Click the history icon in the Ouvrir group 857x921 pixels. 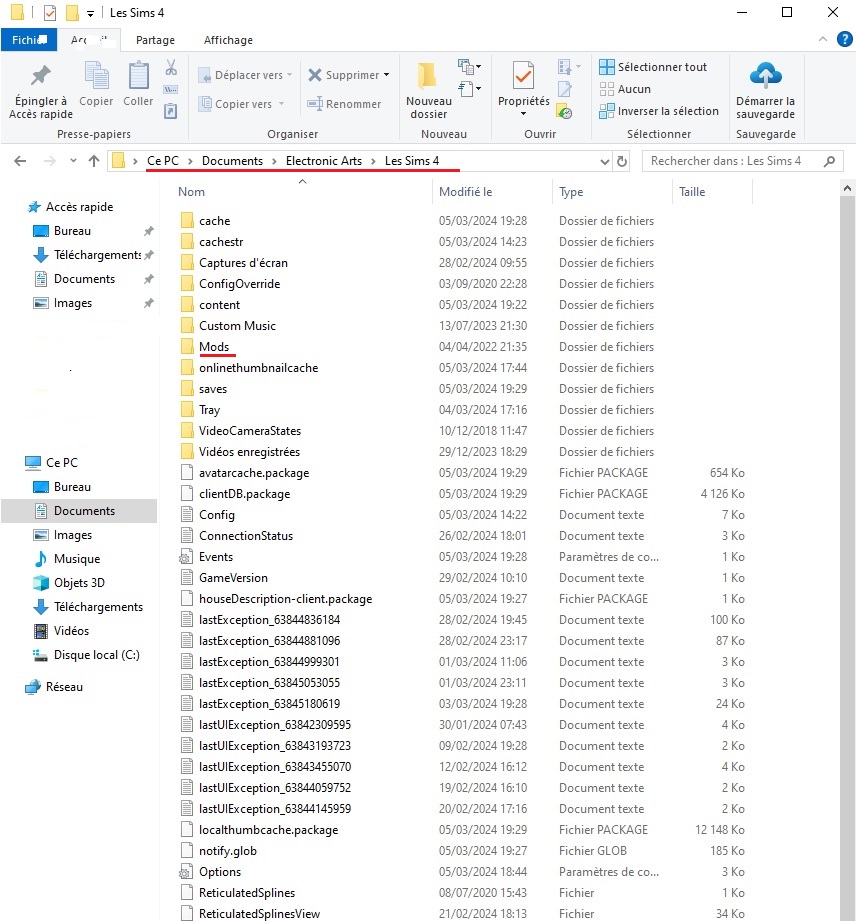564,112
